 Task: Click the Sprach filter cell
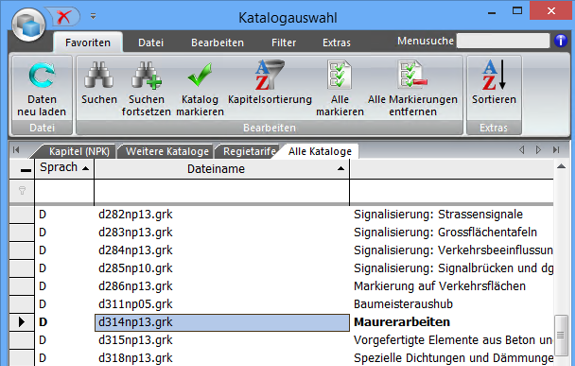pos(65,191)
